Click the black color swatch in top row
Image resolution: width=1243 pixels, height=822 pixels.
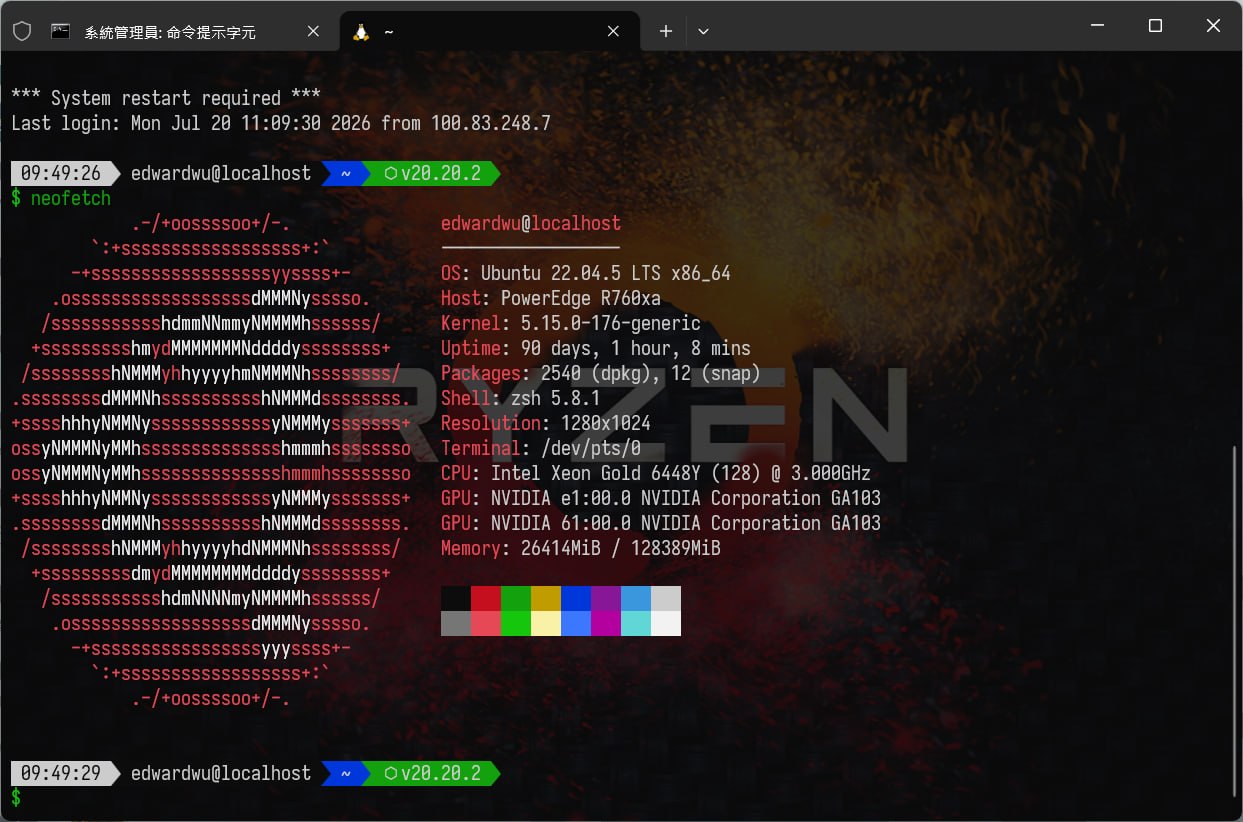point(456,598)
